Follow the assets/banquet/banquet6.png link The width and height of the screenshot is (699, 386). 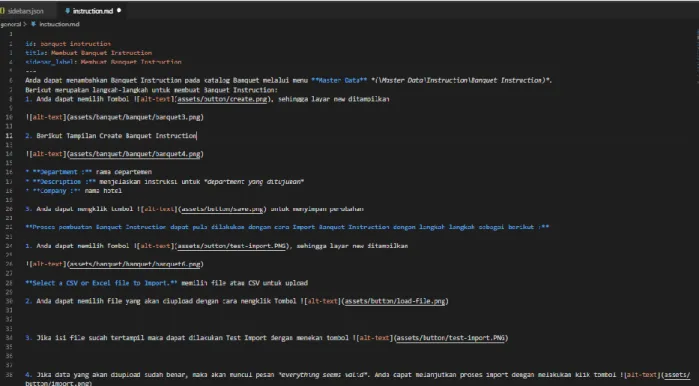[135, 264]
